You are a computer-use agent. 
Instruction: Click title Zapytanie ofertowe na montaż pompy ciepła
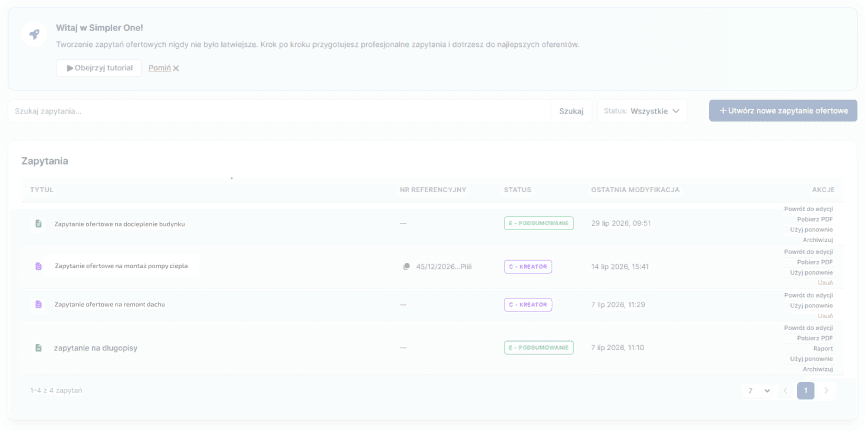[x=121, y=265]
